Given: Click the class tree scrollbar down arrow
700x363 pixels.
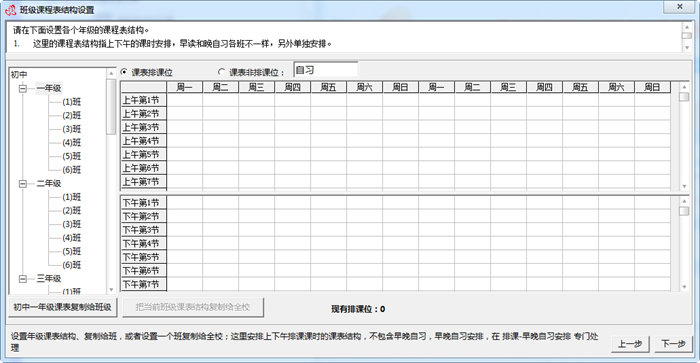Looking at the screenshot, I should pyautogui.click(x=111, y=290).
